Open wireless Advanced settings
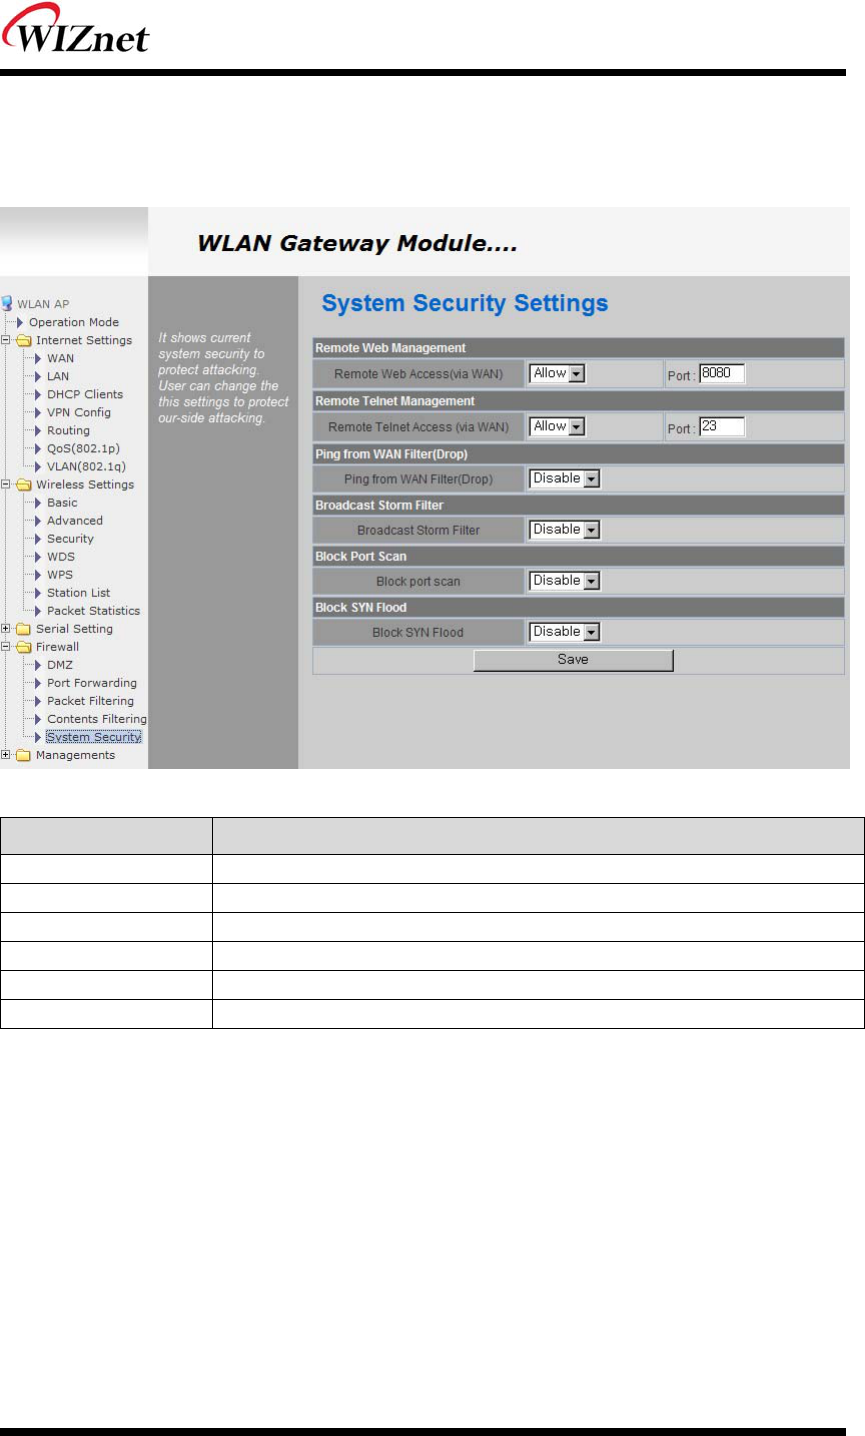 point(75,520)
